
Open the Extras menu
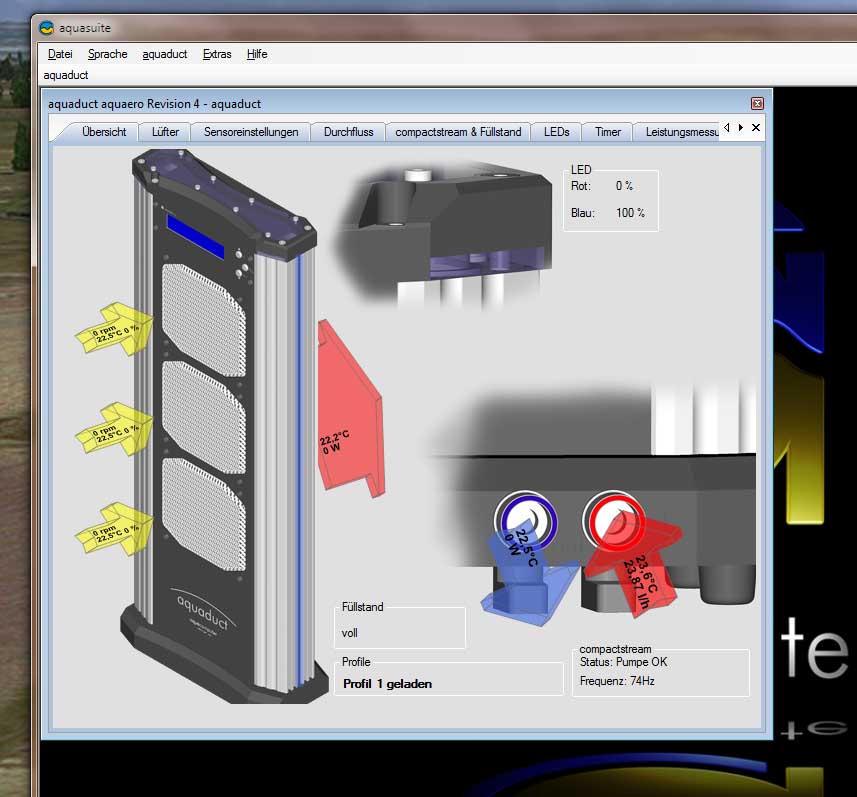[216, 54]
